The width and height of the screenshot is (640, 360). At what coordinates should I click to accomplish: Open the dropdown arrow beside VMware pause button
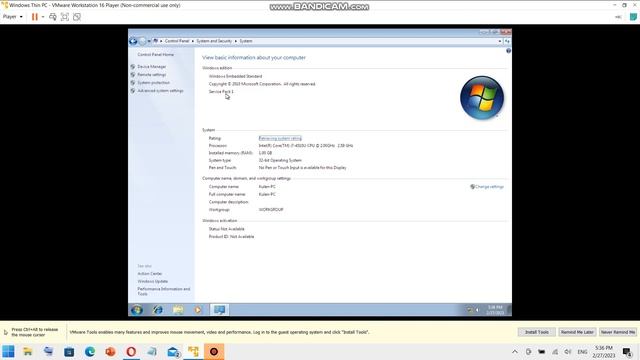coord(43,17)
